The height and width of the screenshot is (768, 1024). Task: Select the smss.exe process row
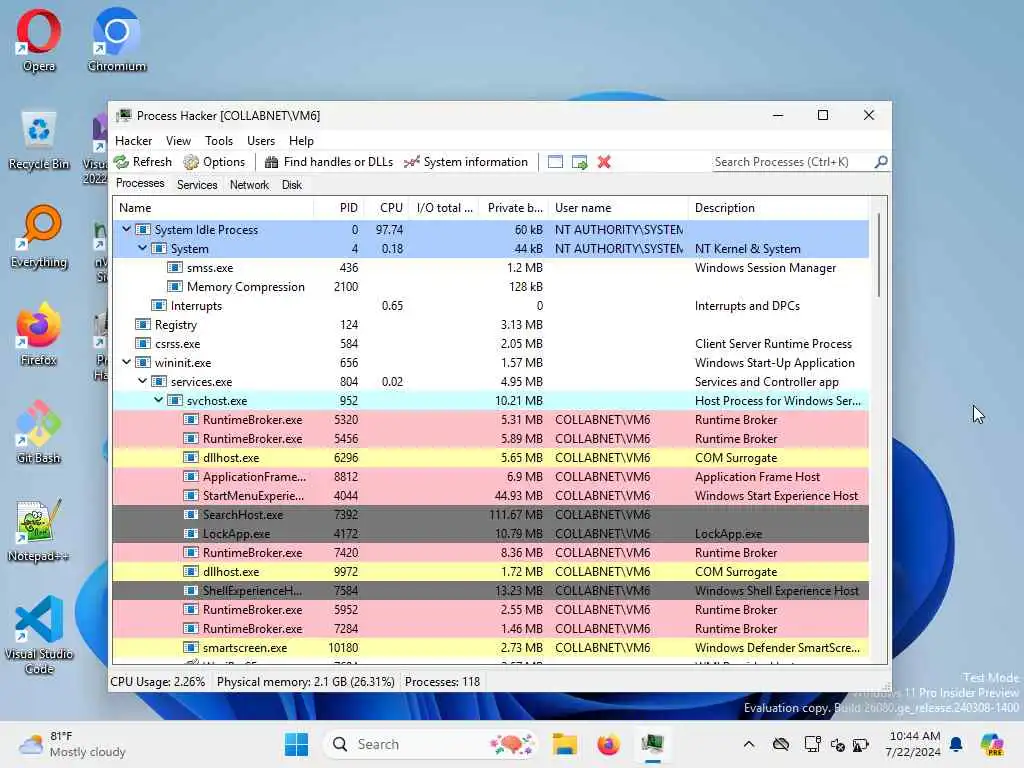click(x=490, y=268)
